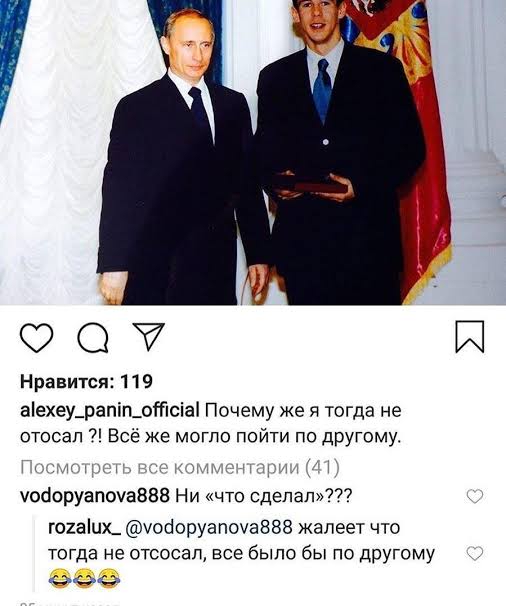Open comments via the speech bubble icon

(x=93, y=338)
